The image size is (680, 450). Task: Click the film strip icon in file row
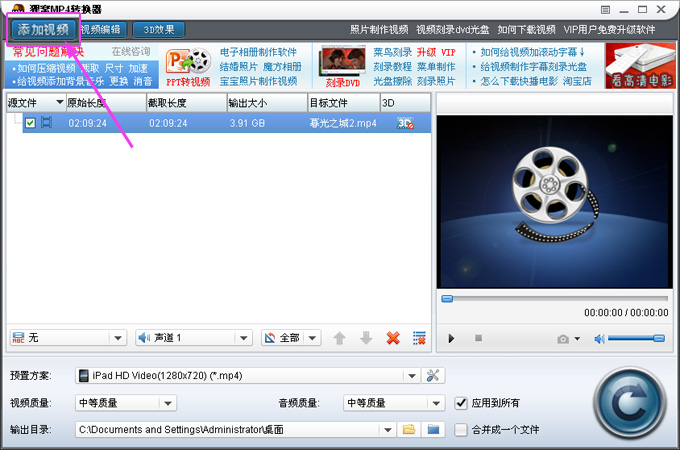click(x=46, y=123)
